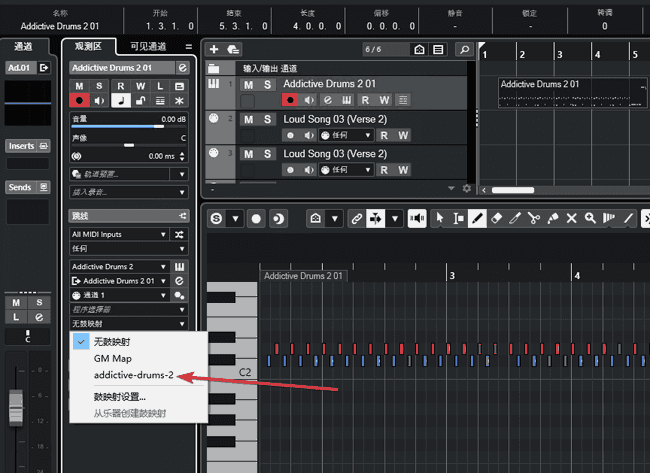This screenshot has width=650, height=473.
Task: Solo audio track 3 Loud Song 03
Action: click(x=267, y=154)
